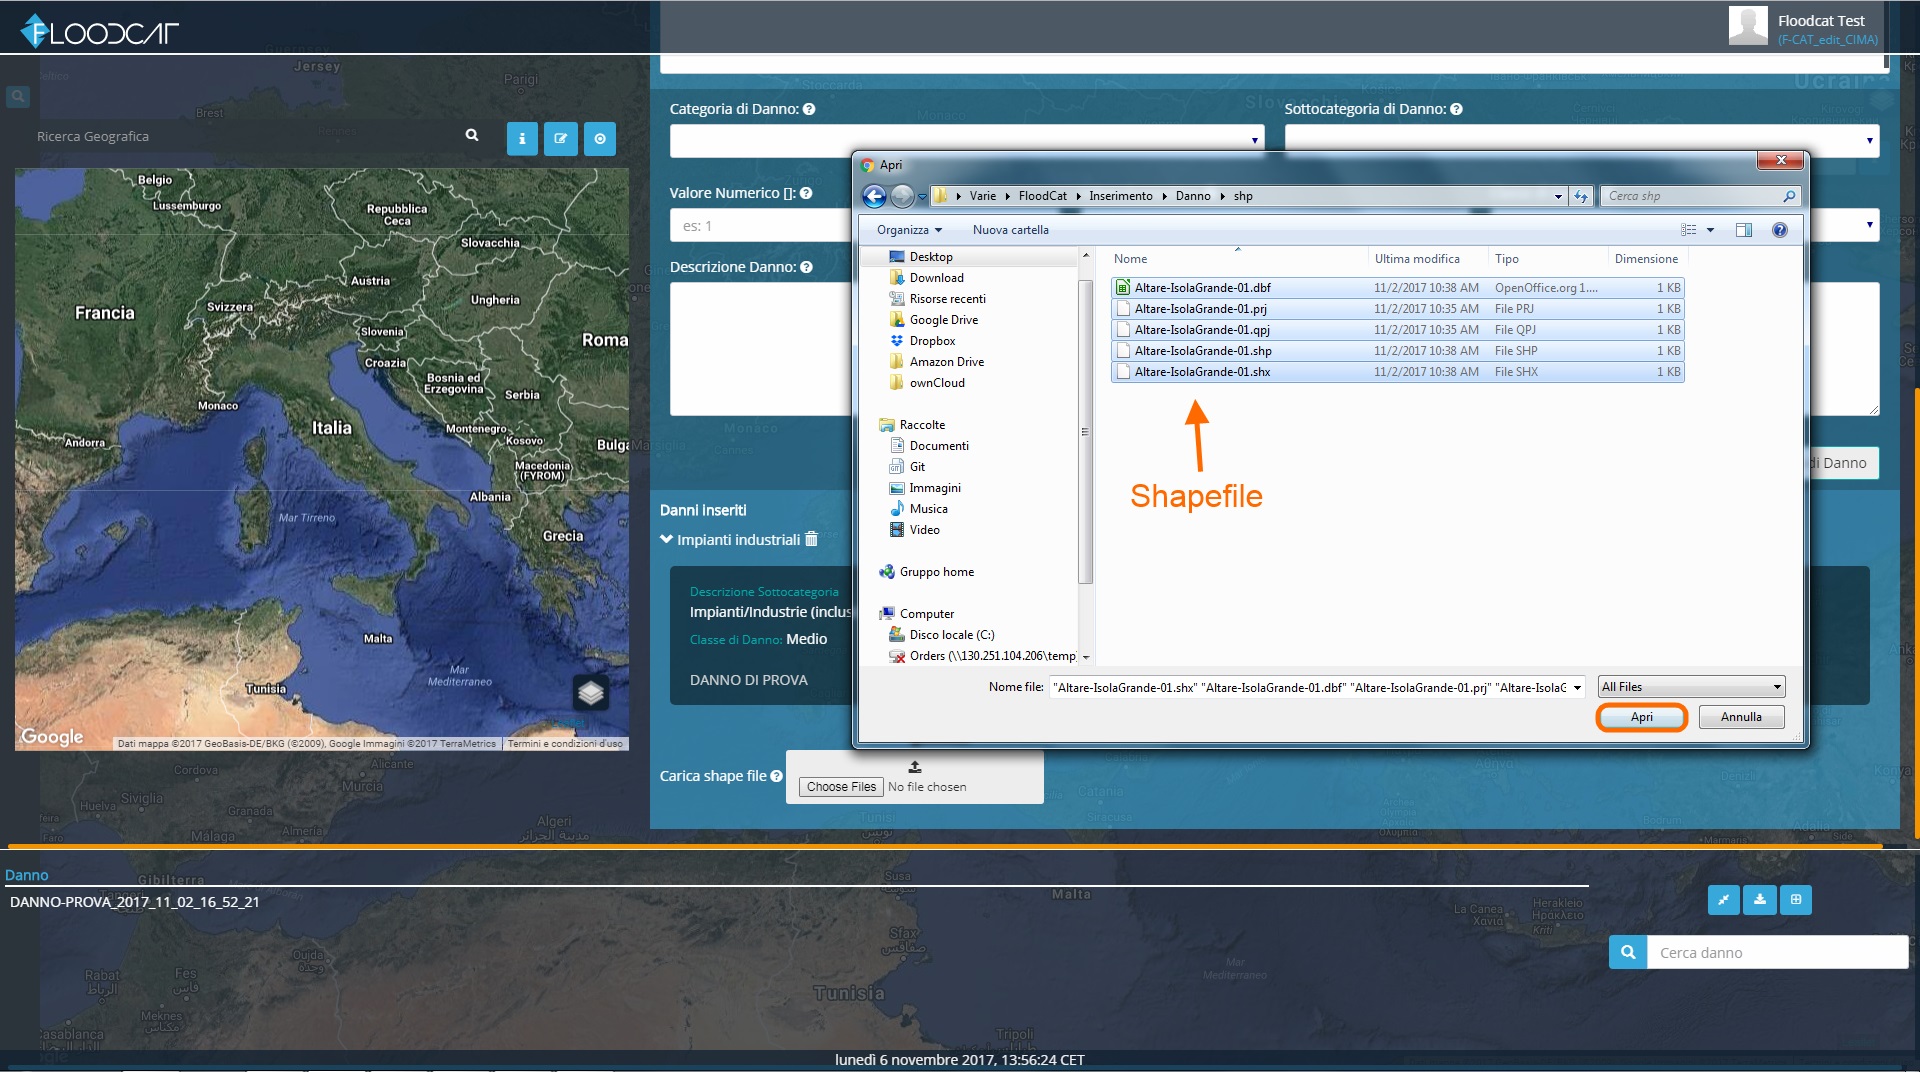This screenshot has height=1072, width=1920.
Task: Select Altare-IsolaGrande-01.shx file
Action: pos(1398,372)
